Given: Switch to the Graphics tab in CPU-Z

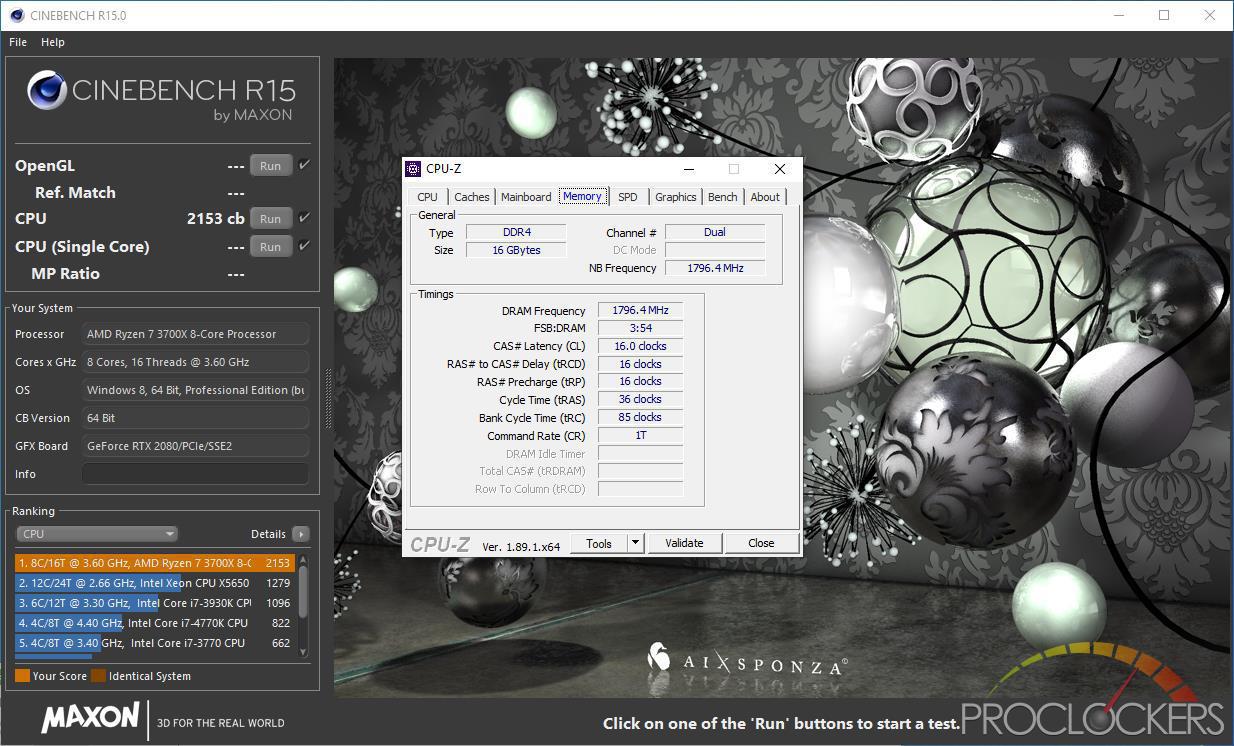Looking at the screenshot, I should (676, 197).
